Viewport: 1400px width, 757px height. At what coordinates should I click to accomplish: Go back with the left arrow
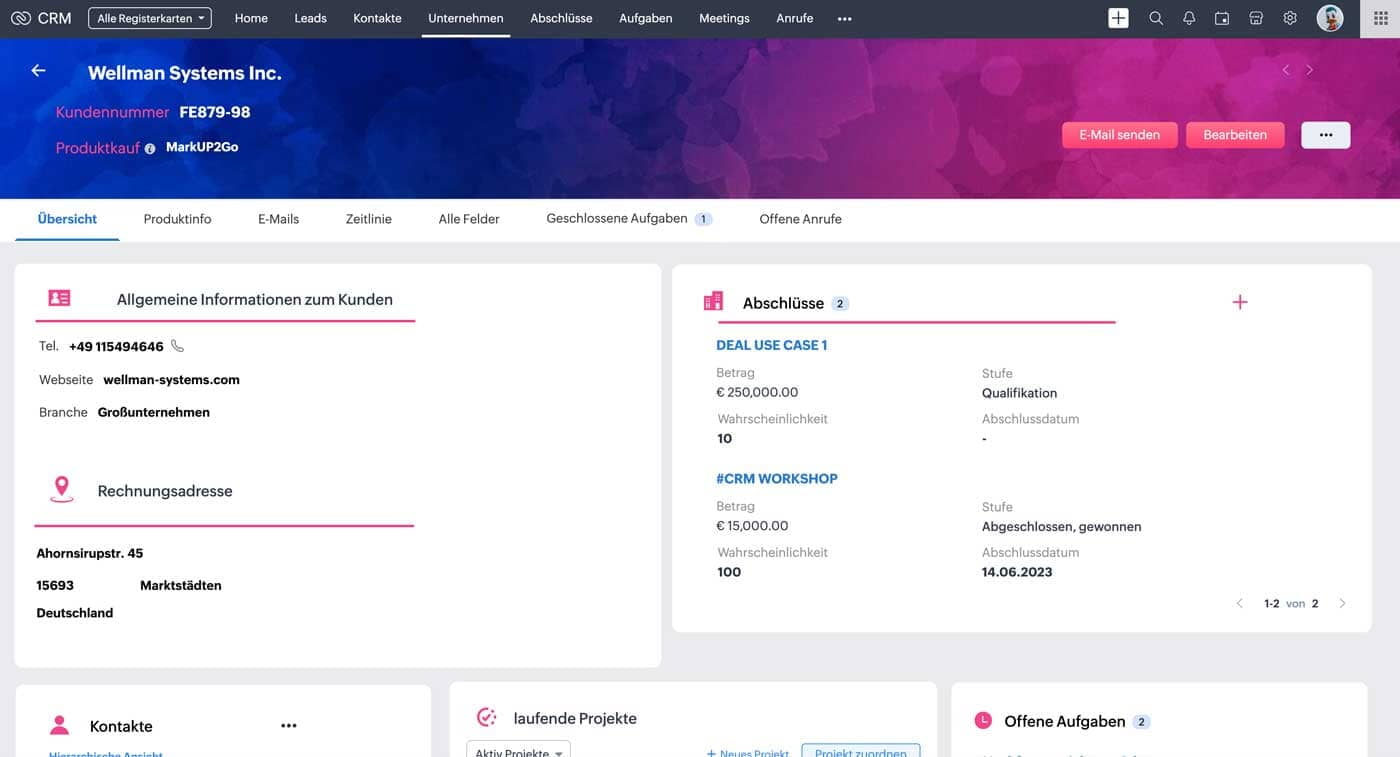coord(38,70)
